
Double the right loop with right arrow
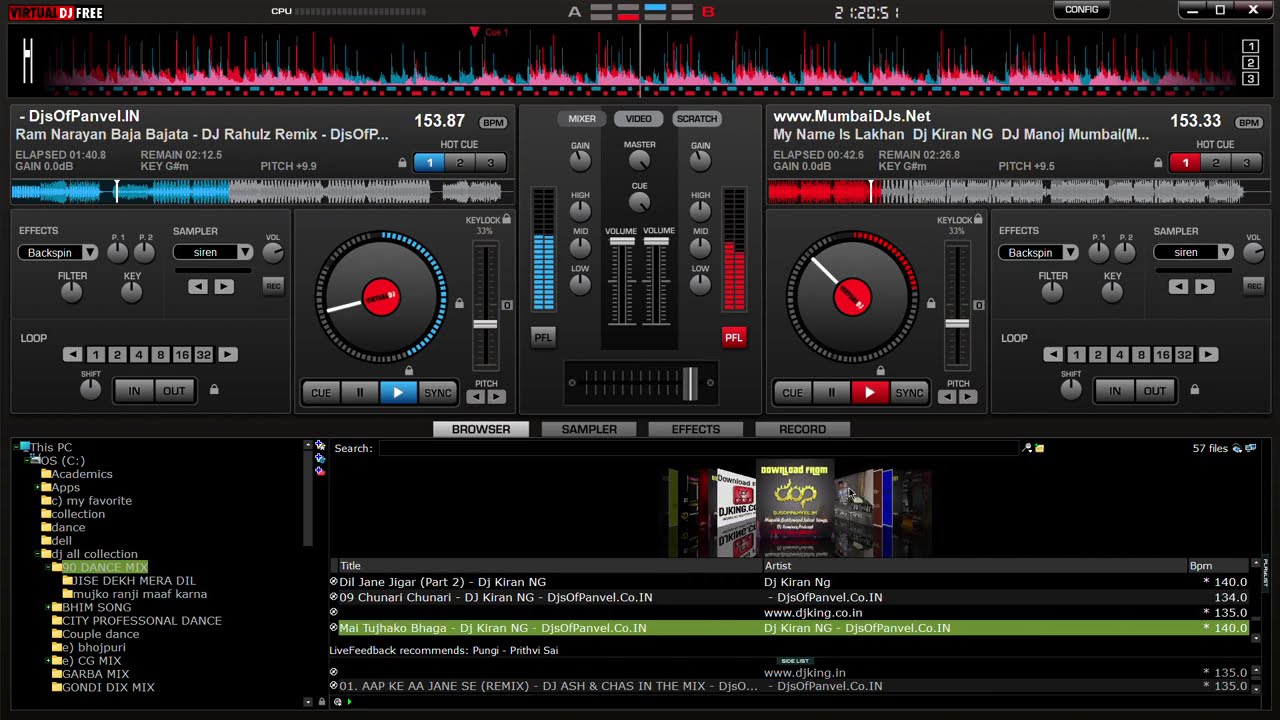tap(1208, 355)
